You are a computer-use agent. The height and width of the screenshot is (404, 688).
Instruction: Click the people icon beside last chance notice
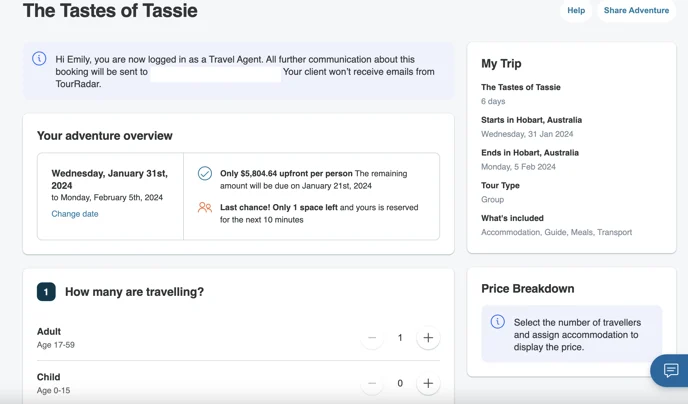(205, 207)
